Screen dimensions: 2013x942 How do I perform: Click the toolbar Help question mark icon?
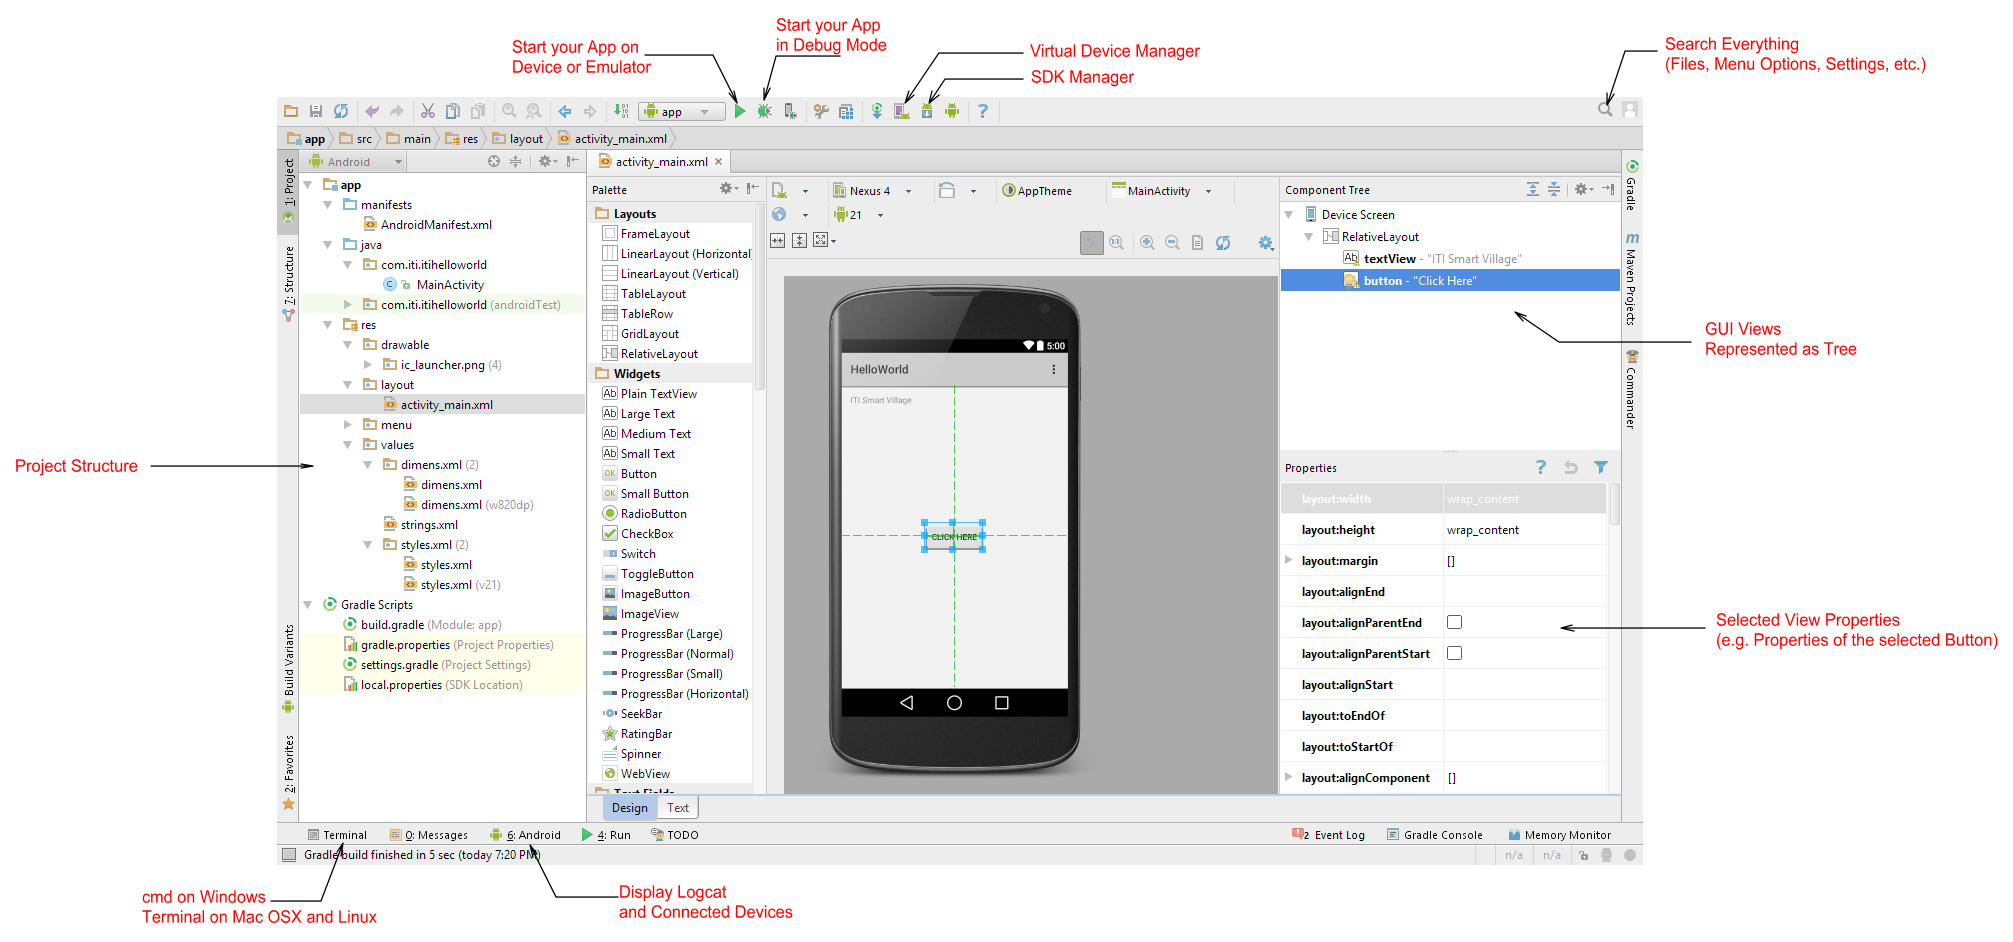point(982,111)
